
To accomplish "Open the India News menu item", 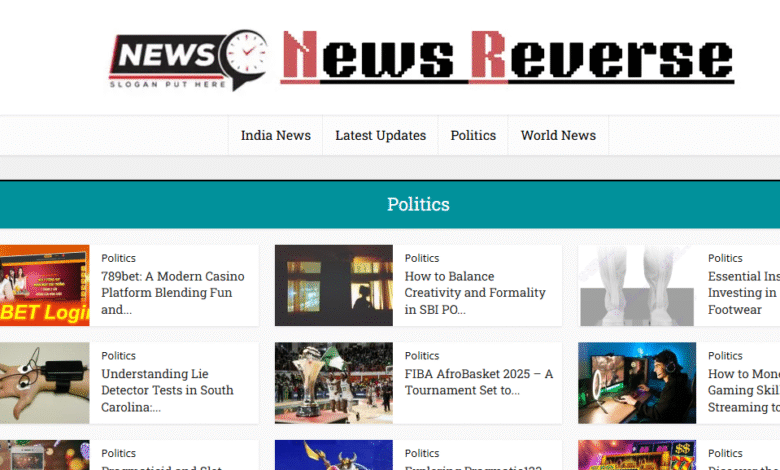I will point(275,135).
